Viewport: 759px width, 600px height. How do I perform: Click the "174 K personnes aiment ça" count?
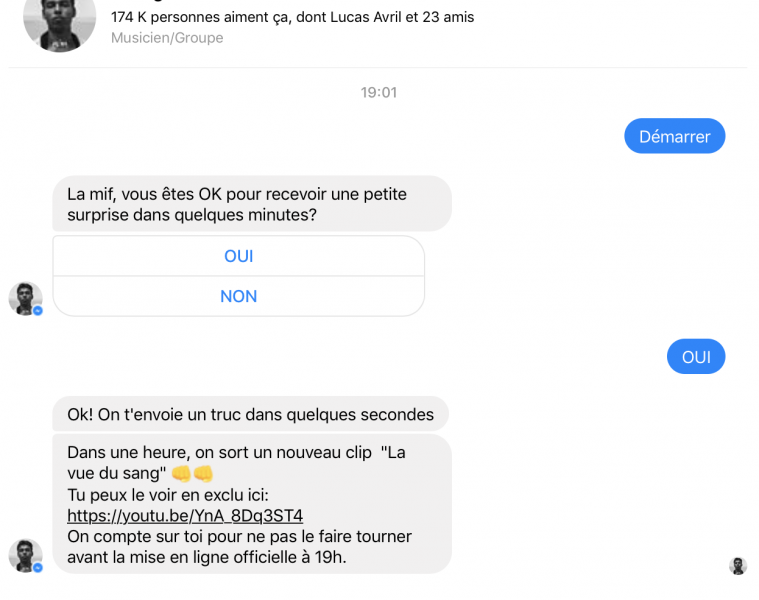200,17
